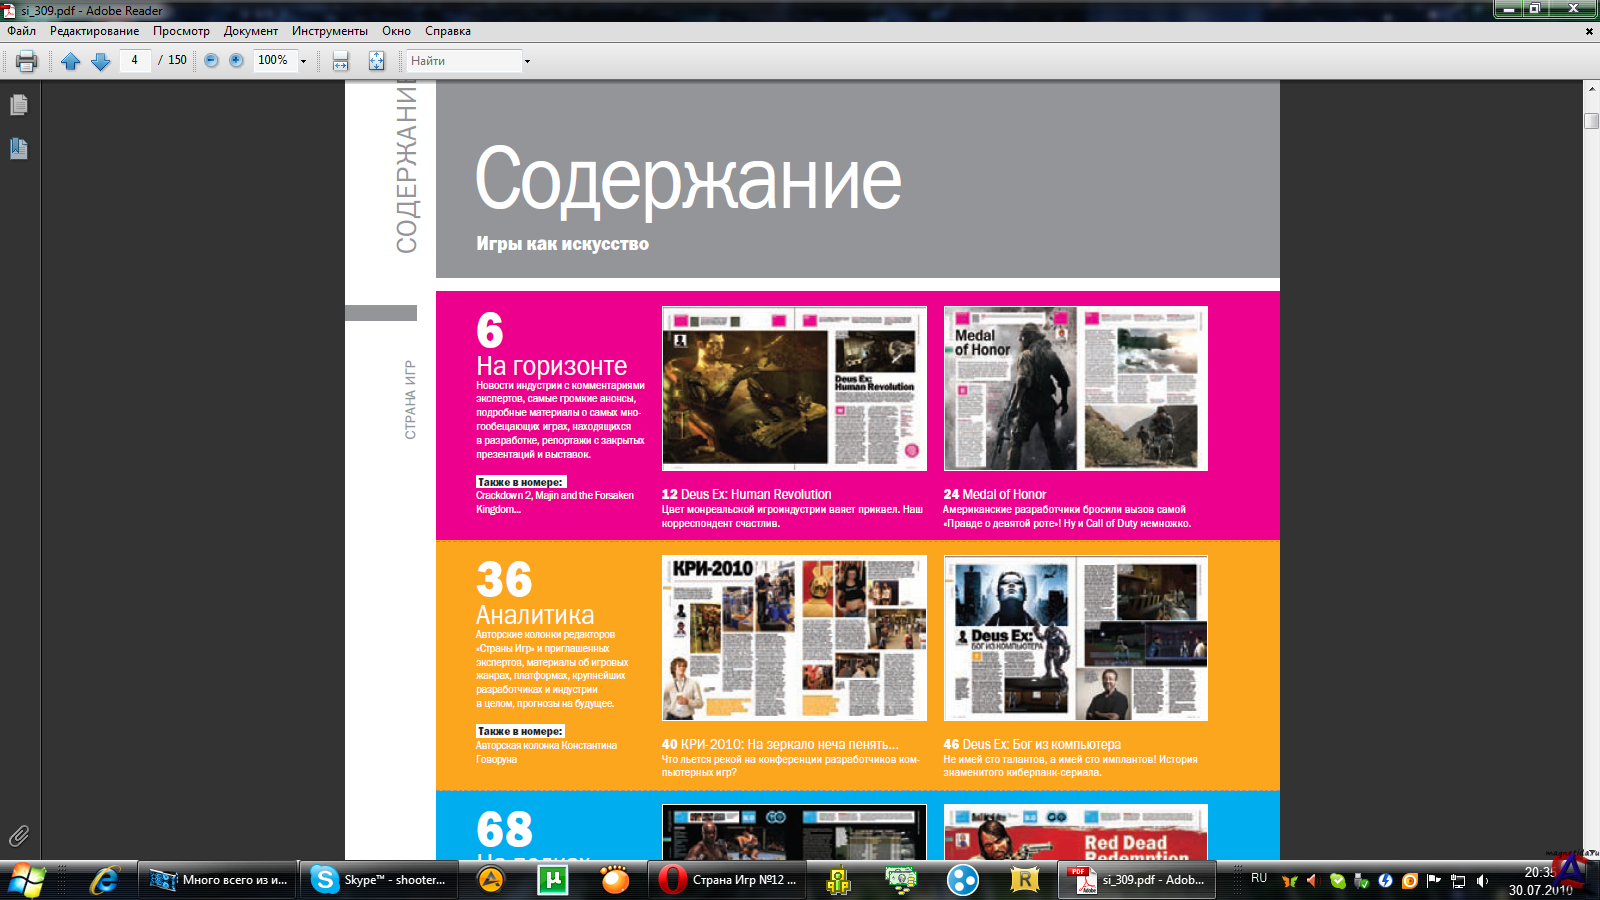
Task: Click the subtitle 'Игры как искусство'
Action: (x=562, y=244)
